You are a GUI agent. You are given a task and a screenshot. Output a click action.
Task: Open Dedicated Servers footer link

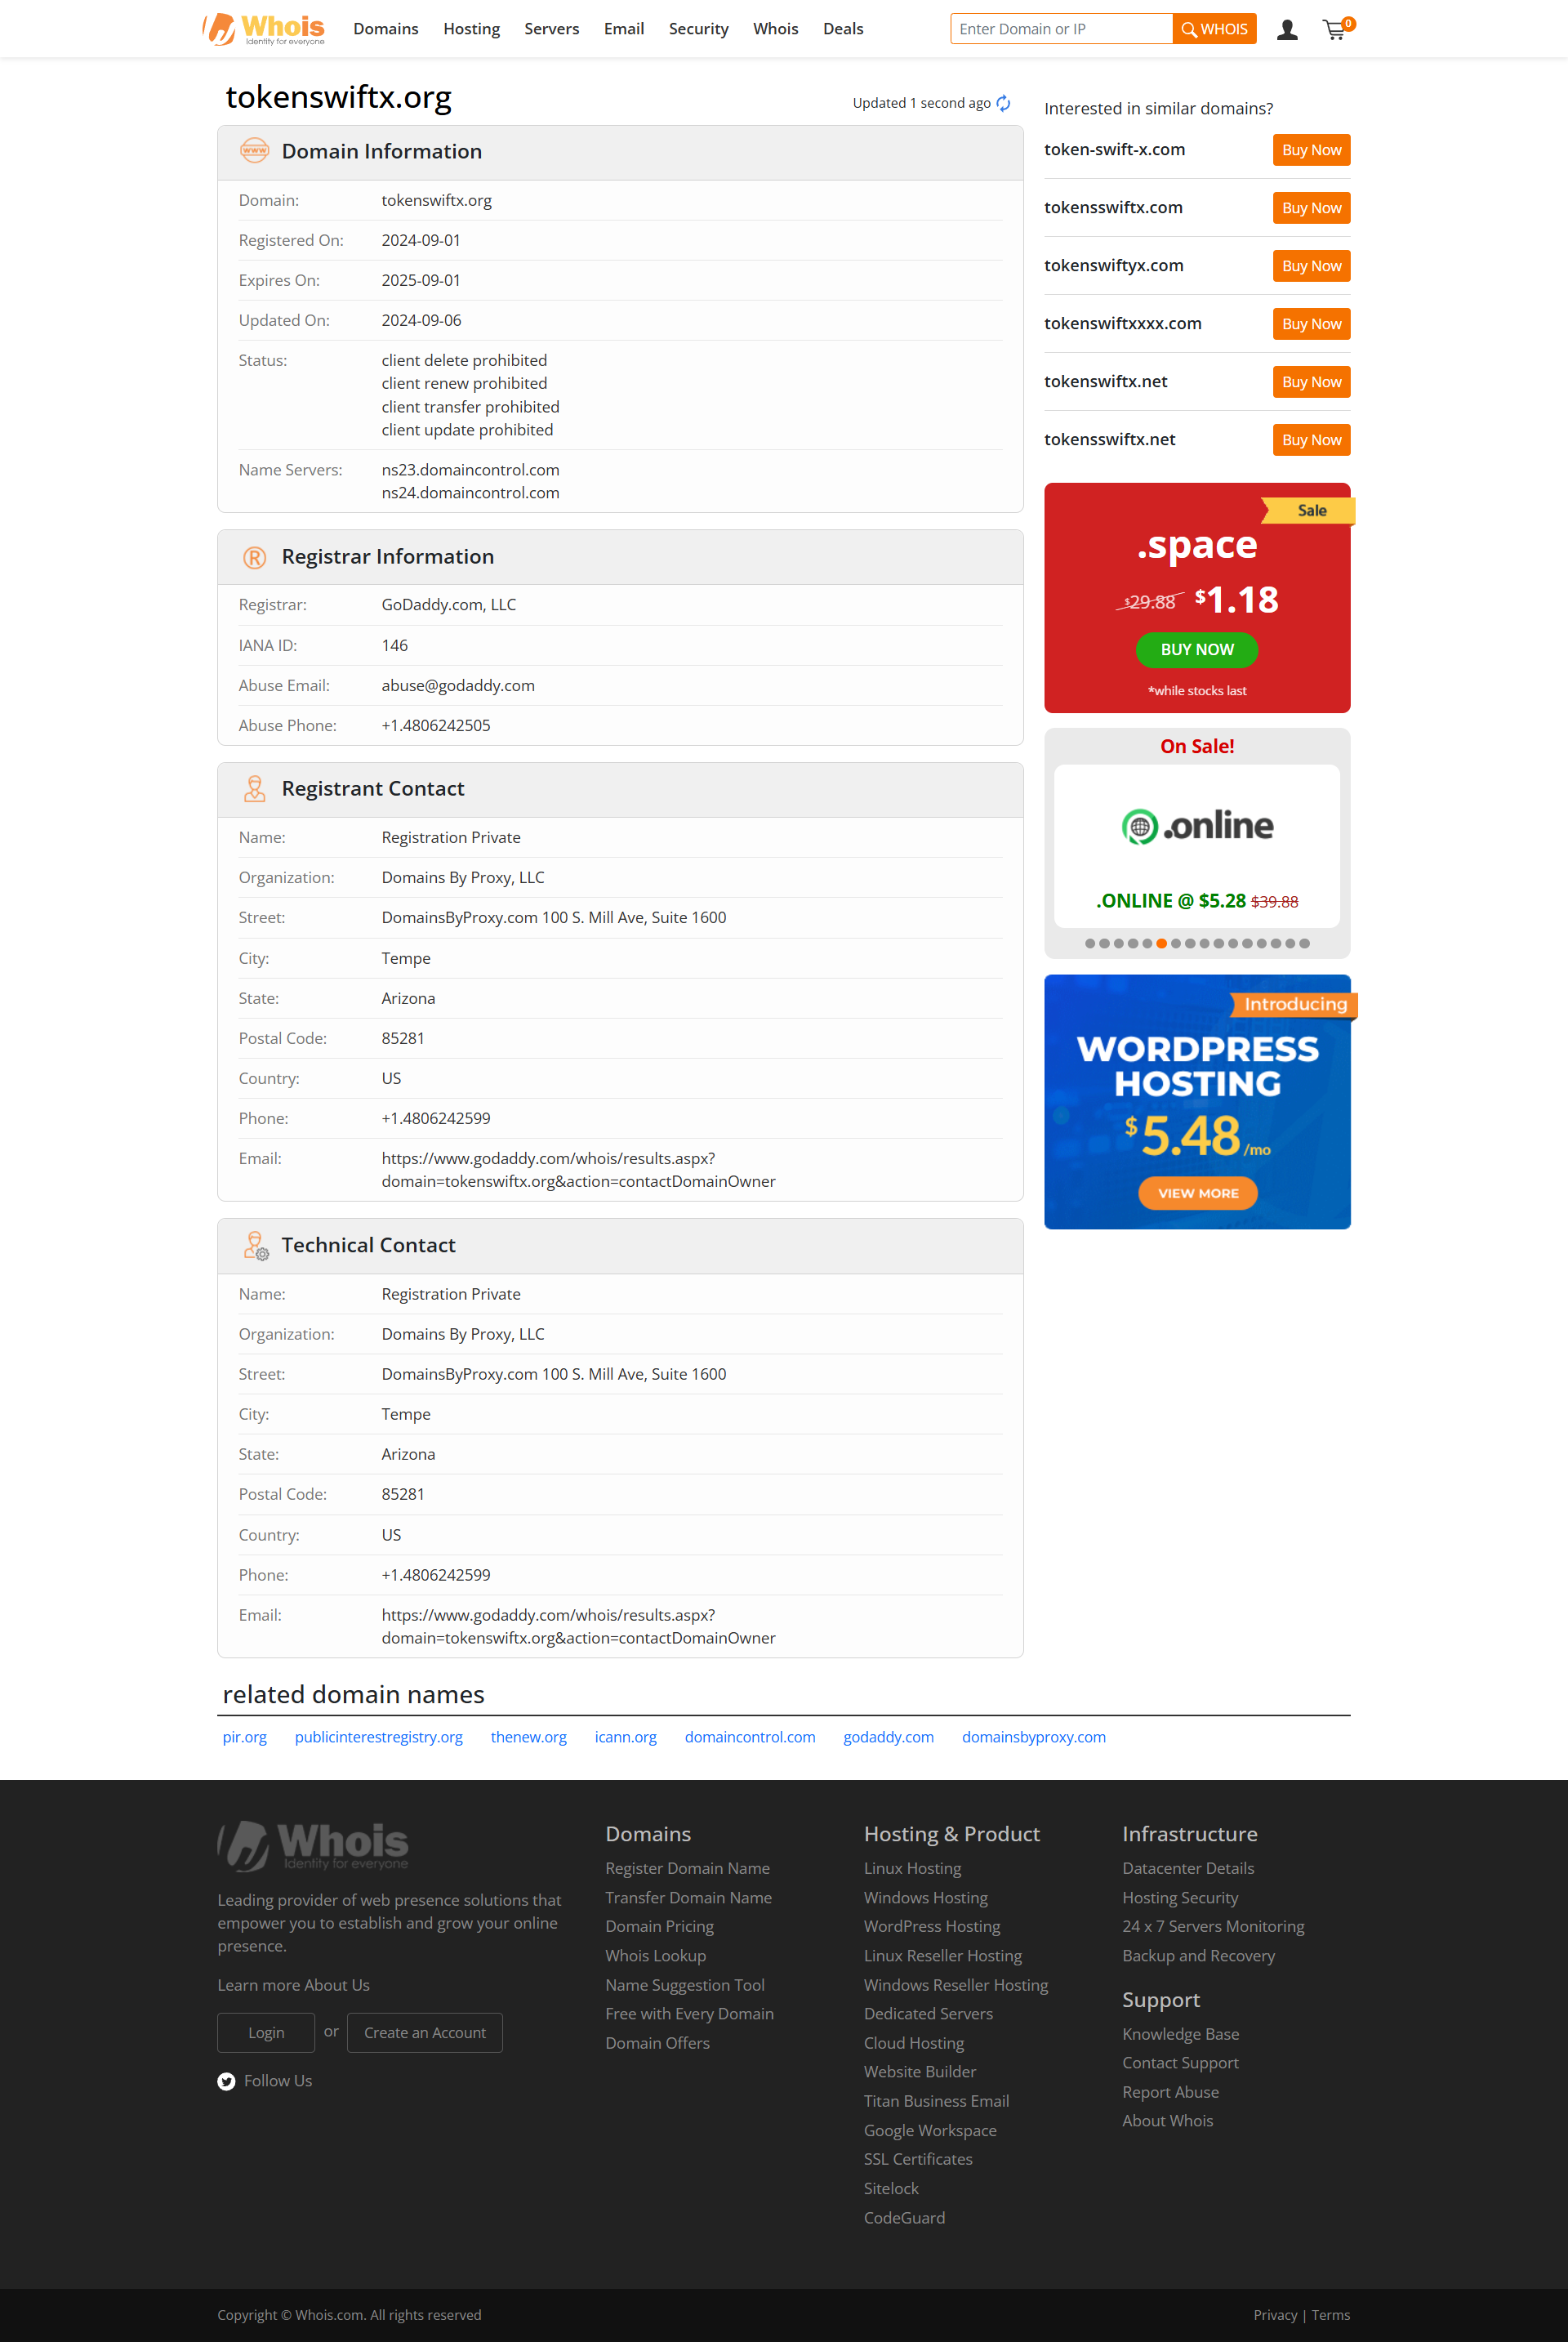[929, 2014]
